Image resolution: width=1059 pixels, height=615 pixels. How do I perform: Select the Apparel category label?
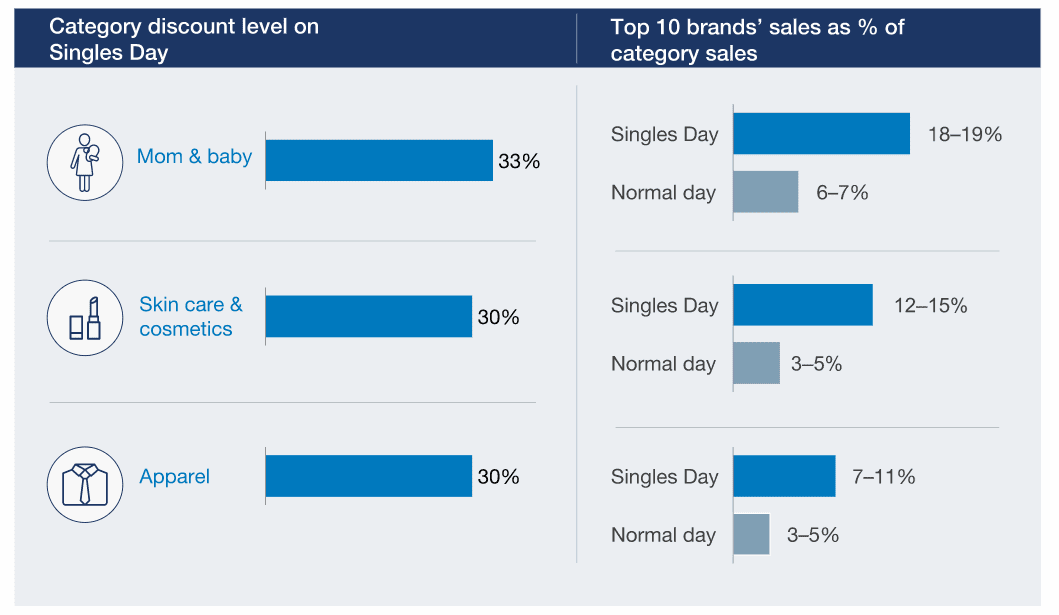tap(175, 477)
